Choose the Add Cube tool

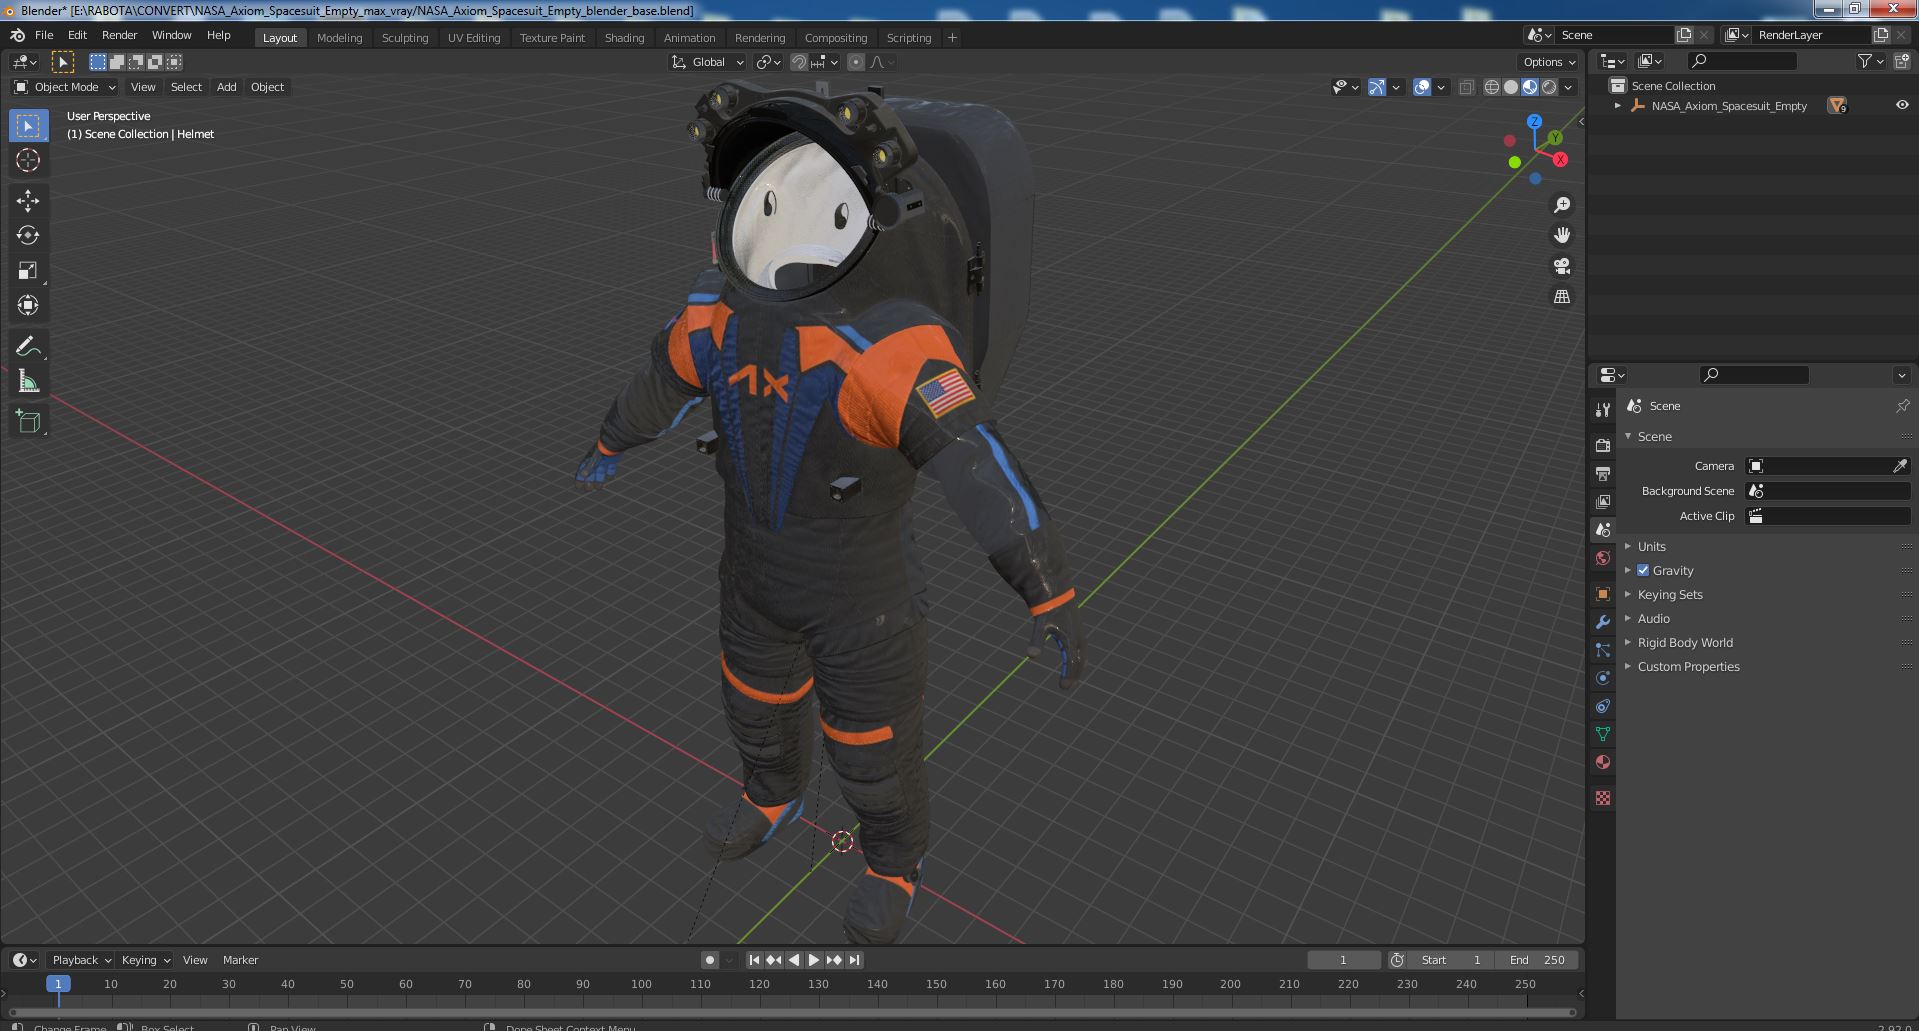tap(28, 422)
